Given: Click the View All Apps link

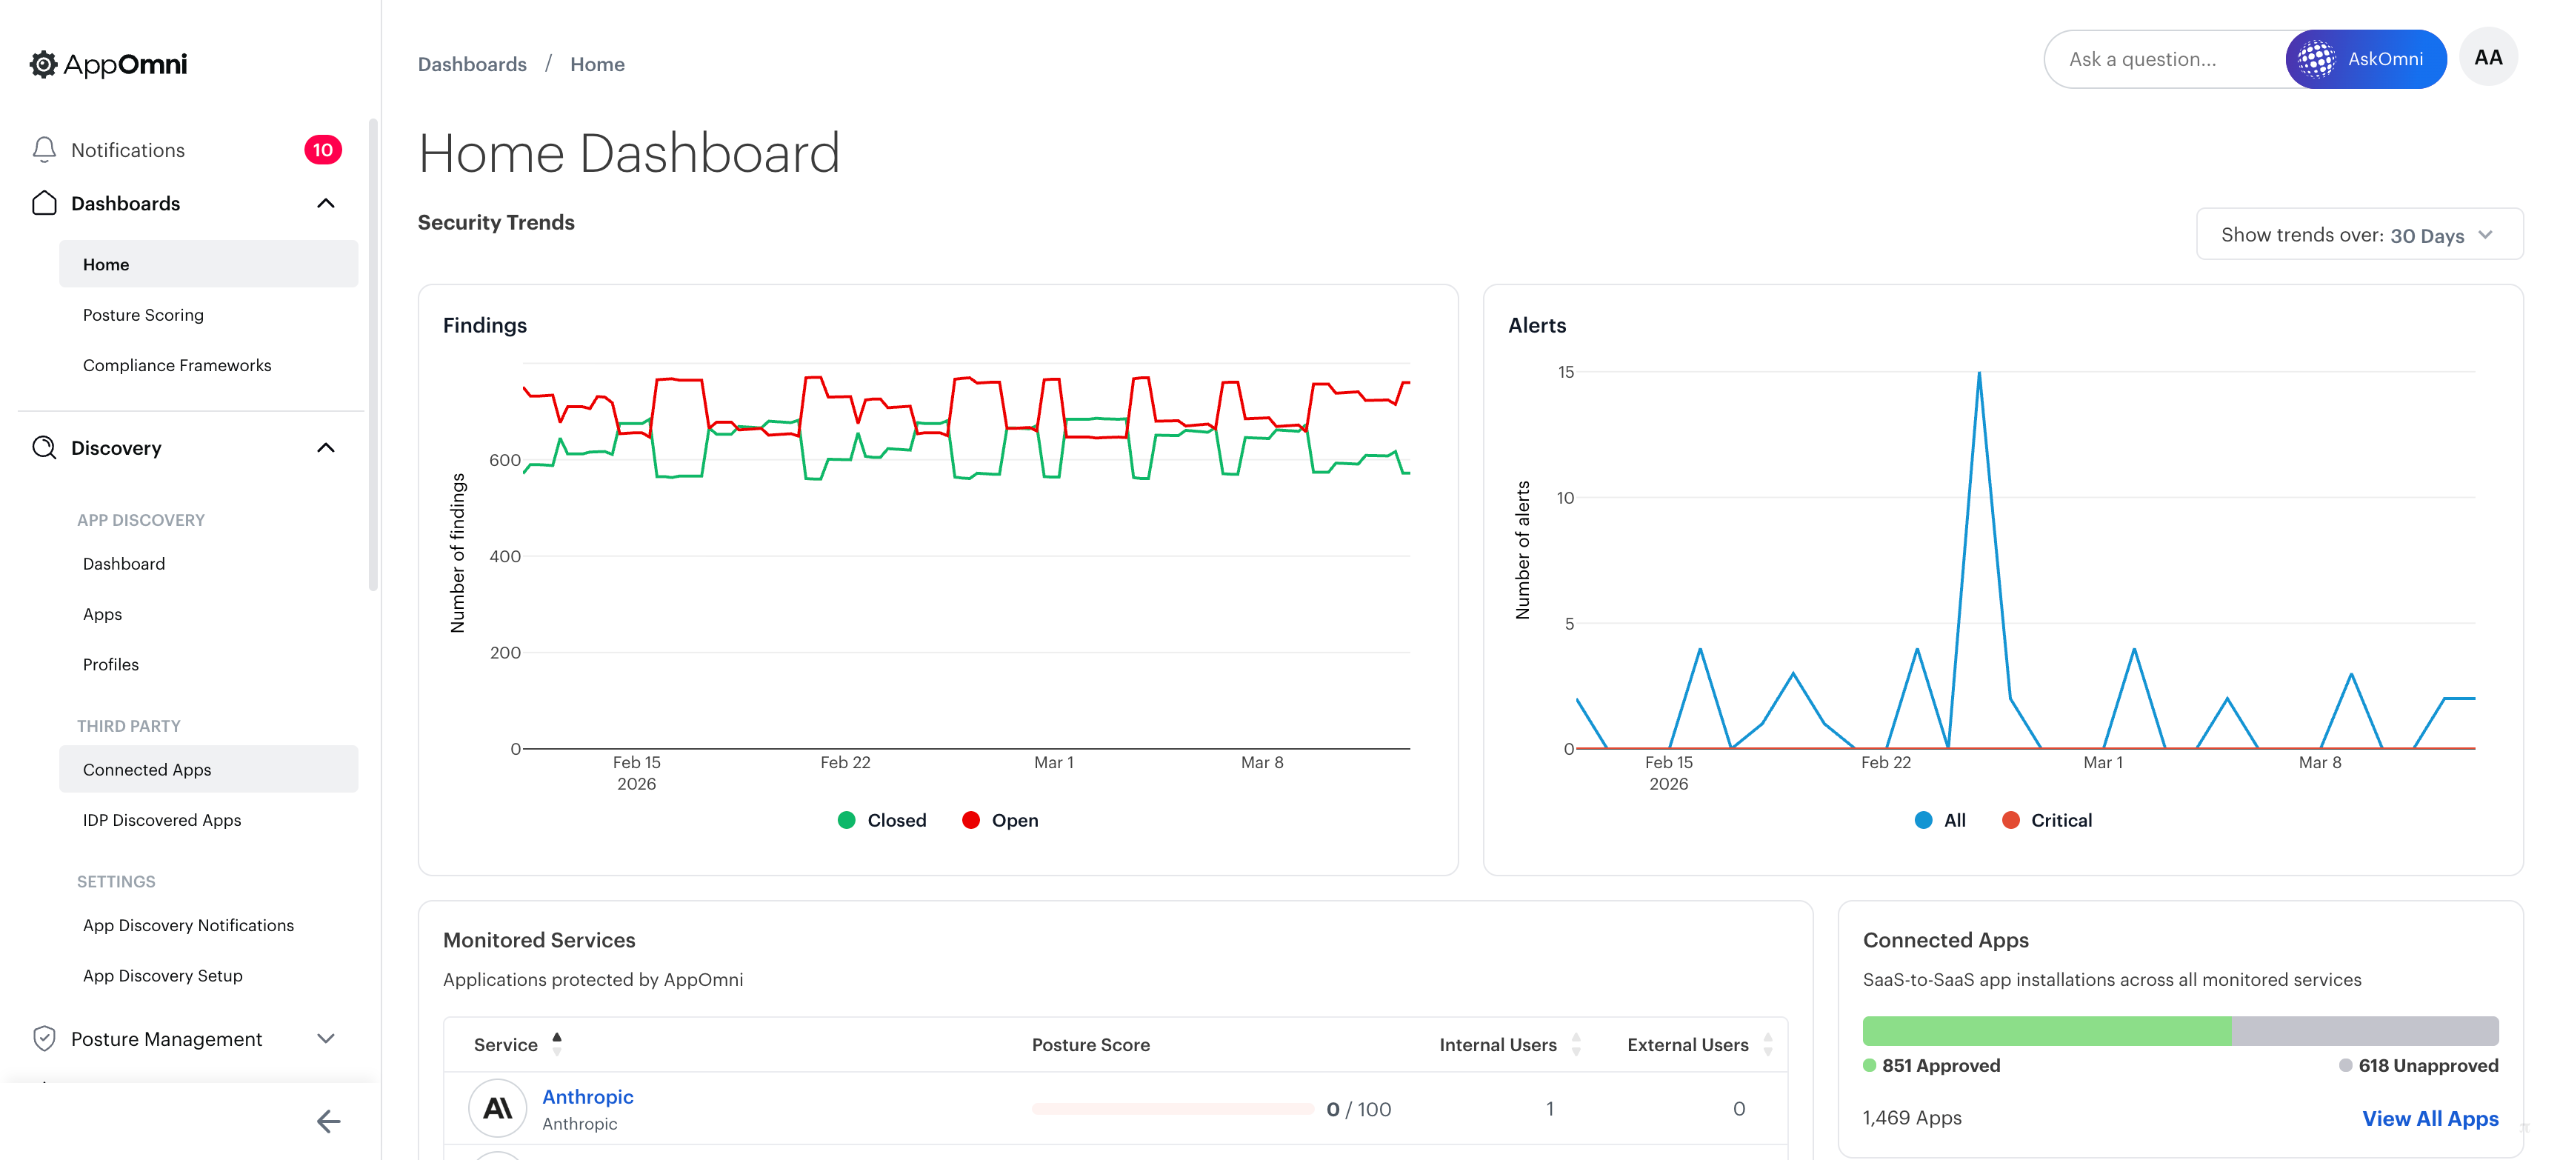Looking at the screenshot, I should coord(2429,1118).
